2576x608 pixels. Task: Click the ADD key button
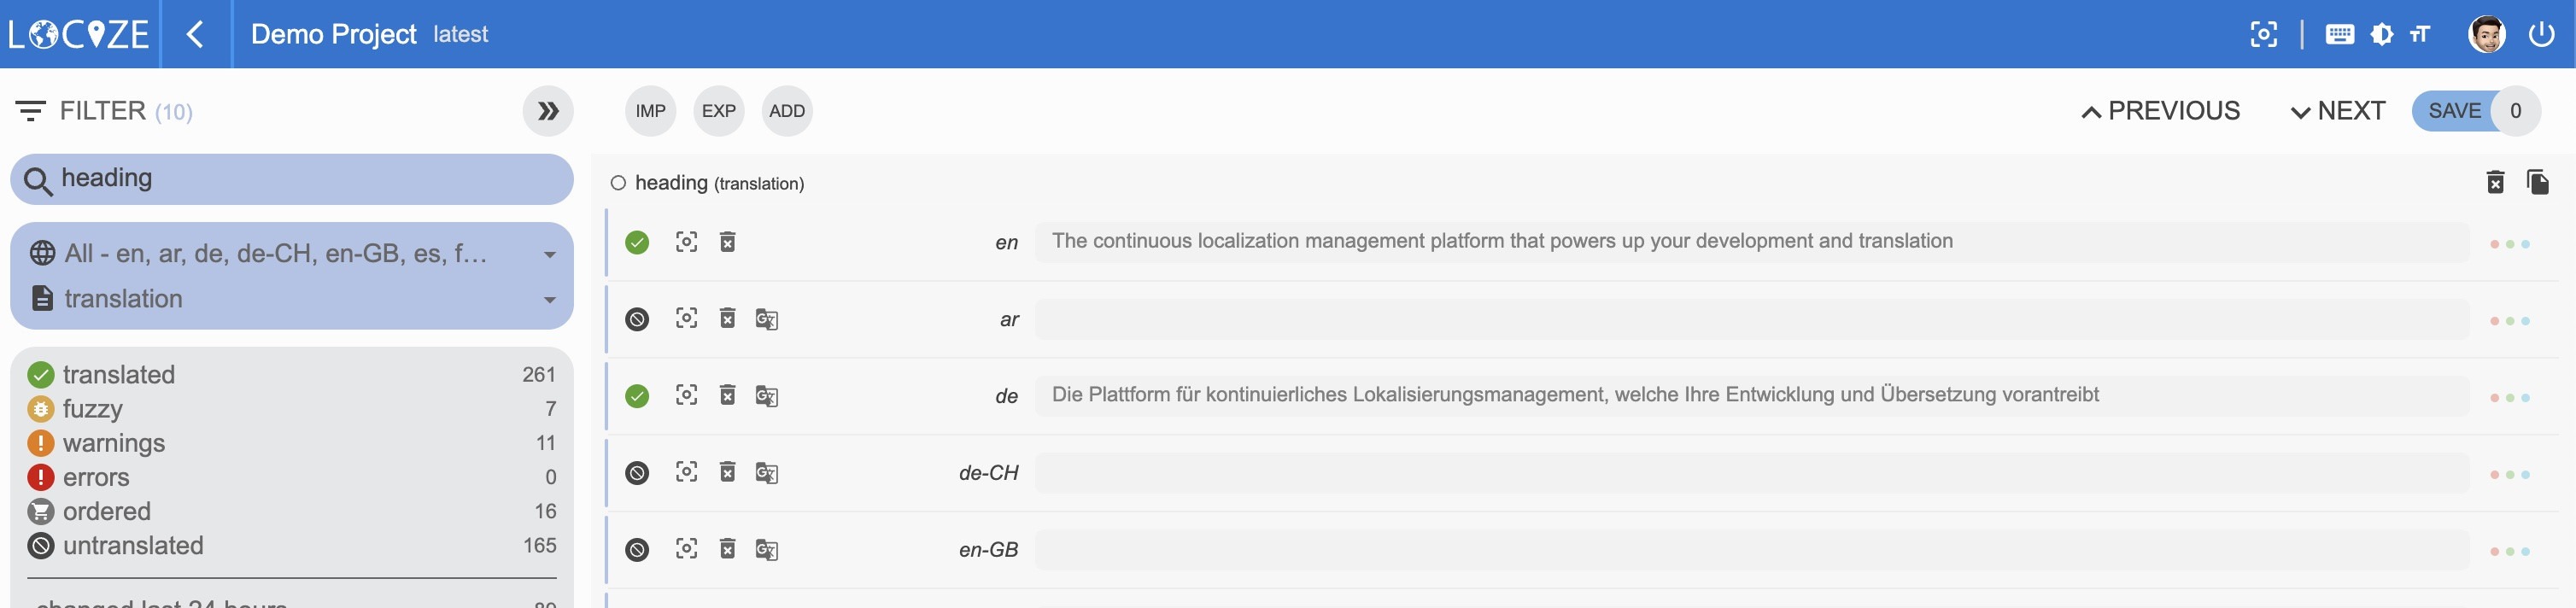coord(787,111)
